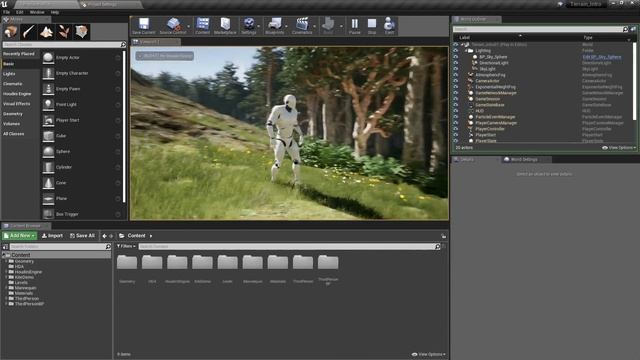Screen dimensions: 640x360
Task: Select the Geometry Editing mode icon
Action: (x=81, y=32)
